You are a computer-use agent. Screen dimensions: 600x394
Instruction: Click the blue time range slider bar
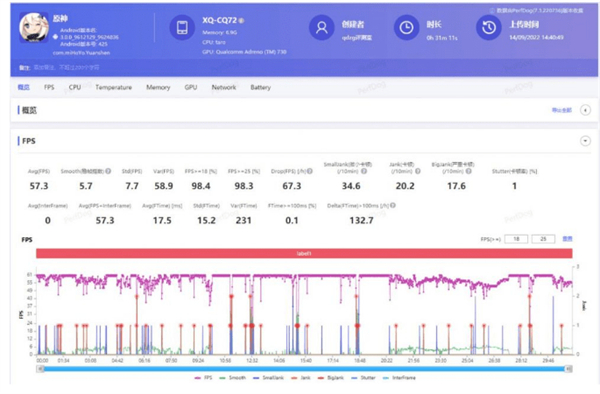(x=304, y=369)
